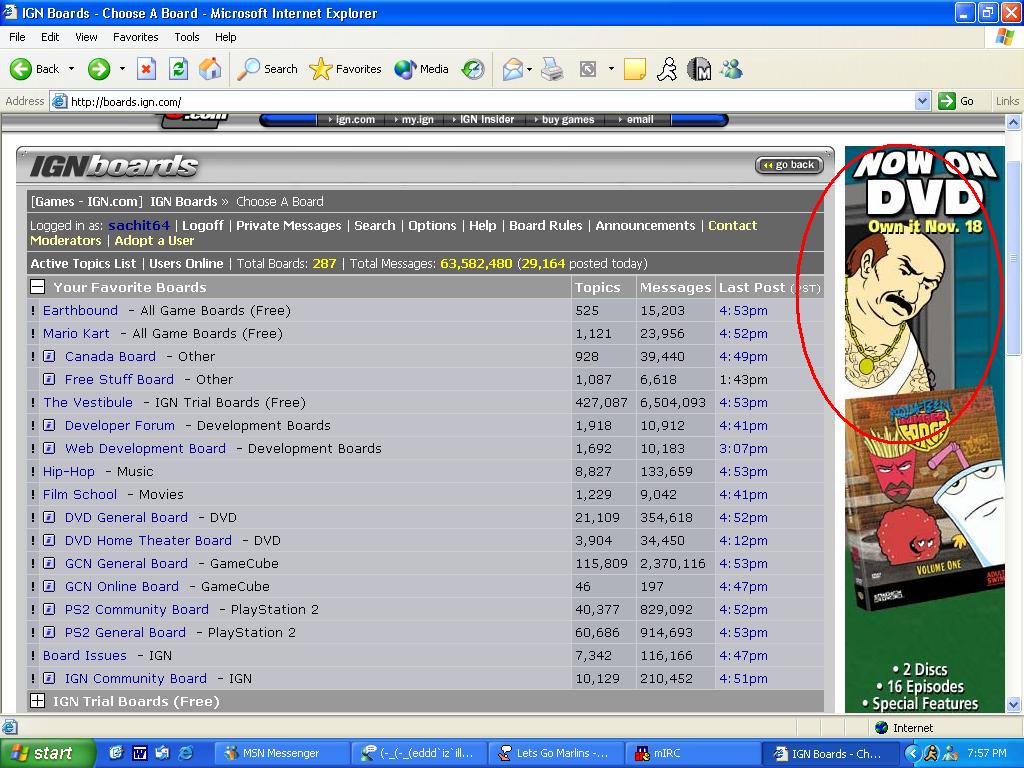The width and height of the screenshot is (1024, 768).
Task: Open the Board Rules link
Action: 545,225
